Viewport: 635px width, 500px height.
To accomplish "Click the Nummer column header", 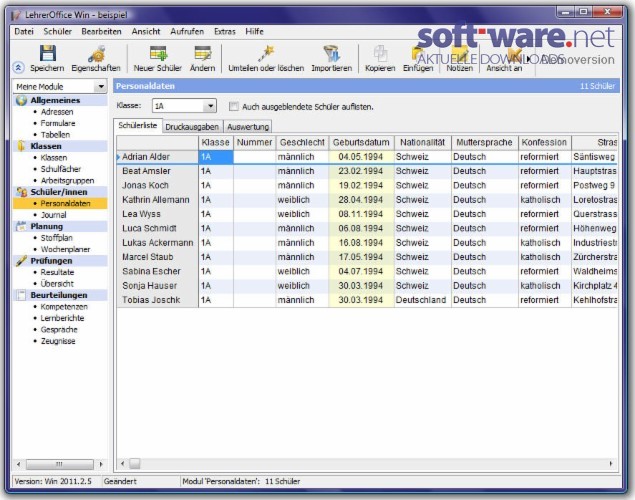I will point(254,143).
